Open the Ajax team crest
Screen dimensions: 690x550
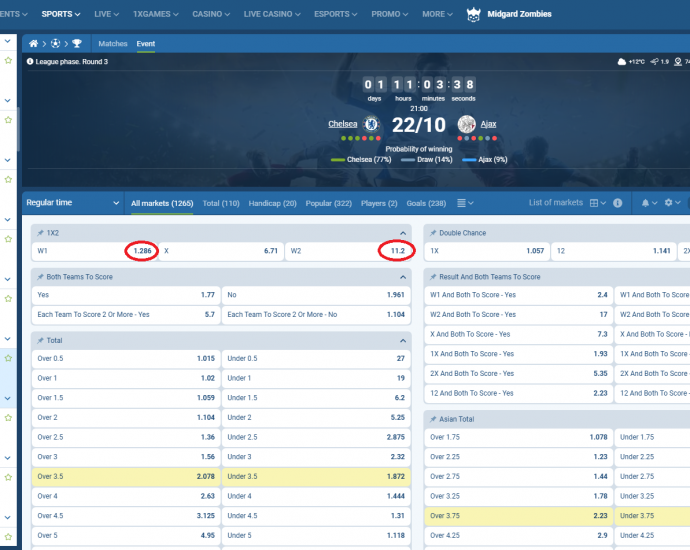[x=466, y=124]
